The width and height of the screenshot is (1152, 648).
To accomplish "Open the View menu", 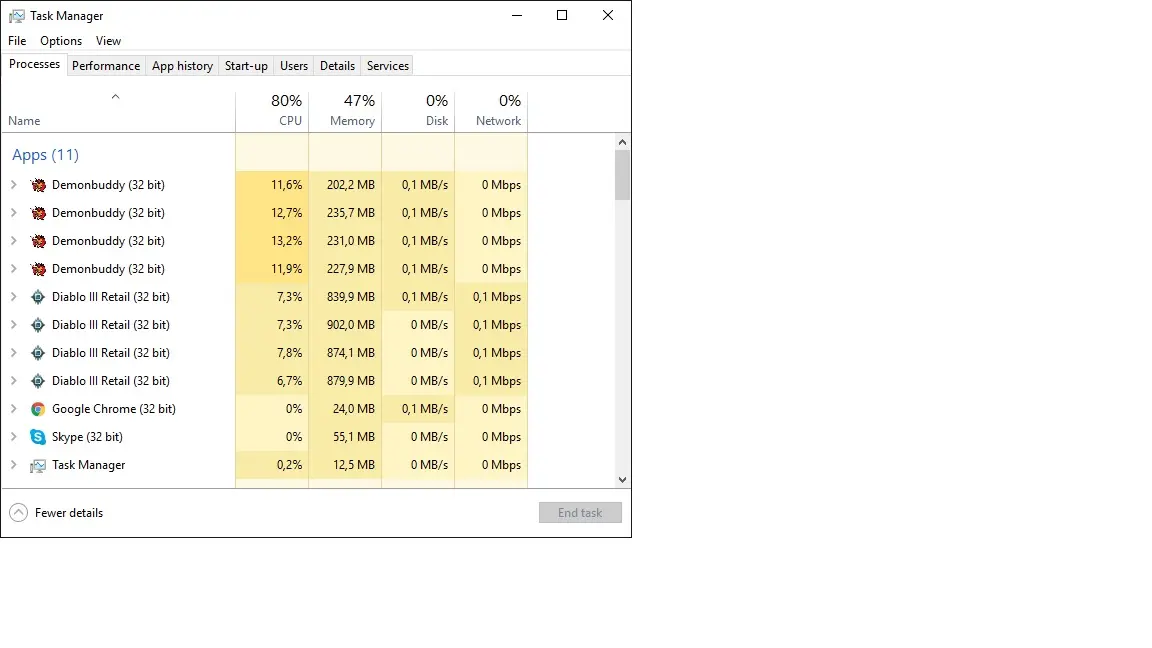I will coord(108,41).
